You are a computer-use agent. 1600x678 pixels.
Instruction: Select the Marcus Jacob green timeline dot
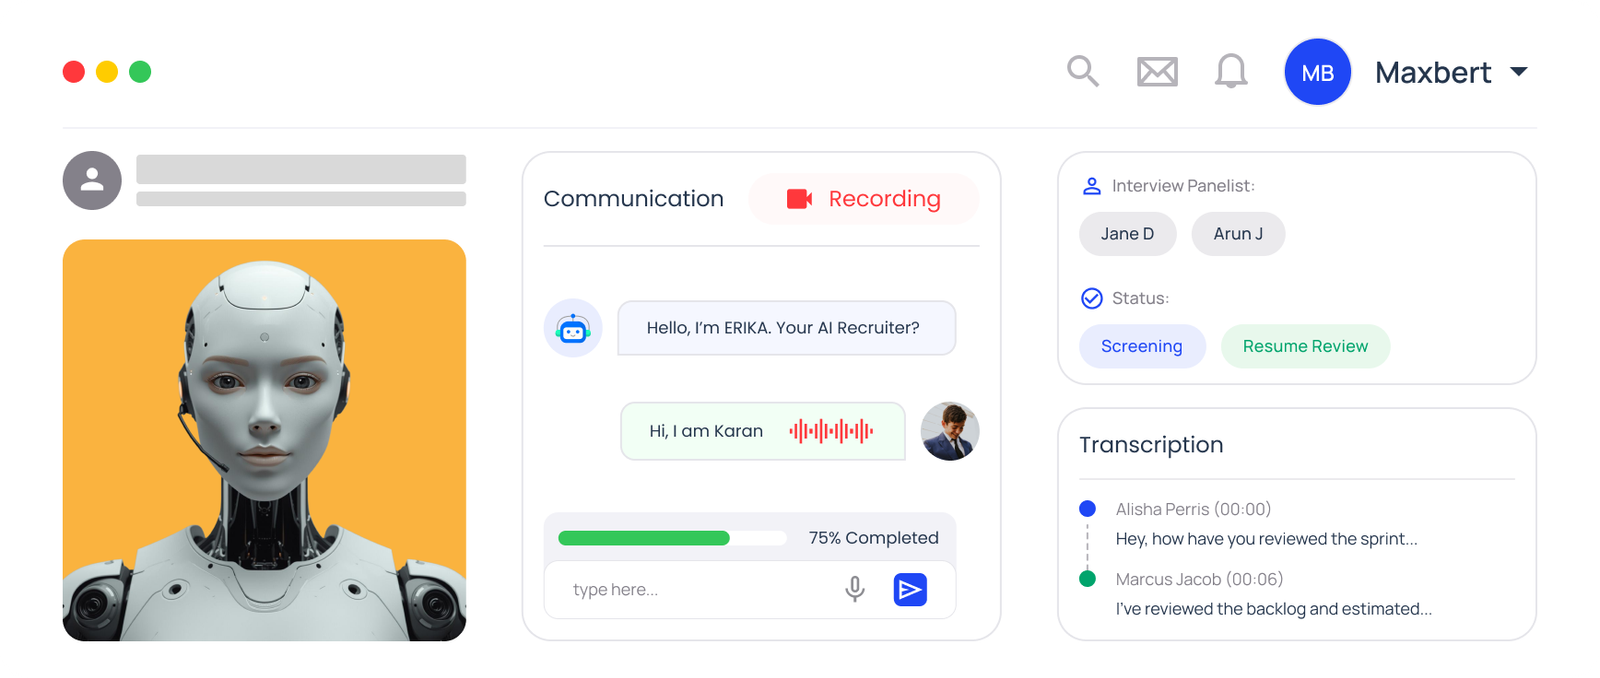tap(1088, 578)
